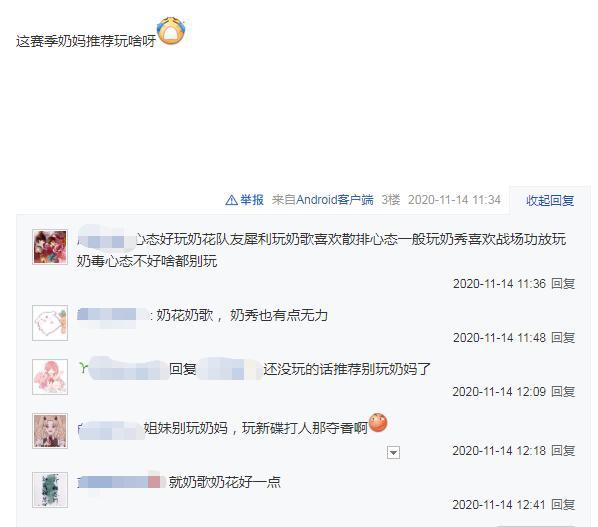Open blurred username in 奶花奶歌 comment
The image size is (598, 527).
click(x=113, y=315)
